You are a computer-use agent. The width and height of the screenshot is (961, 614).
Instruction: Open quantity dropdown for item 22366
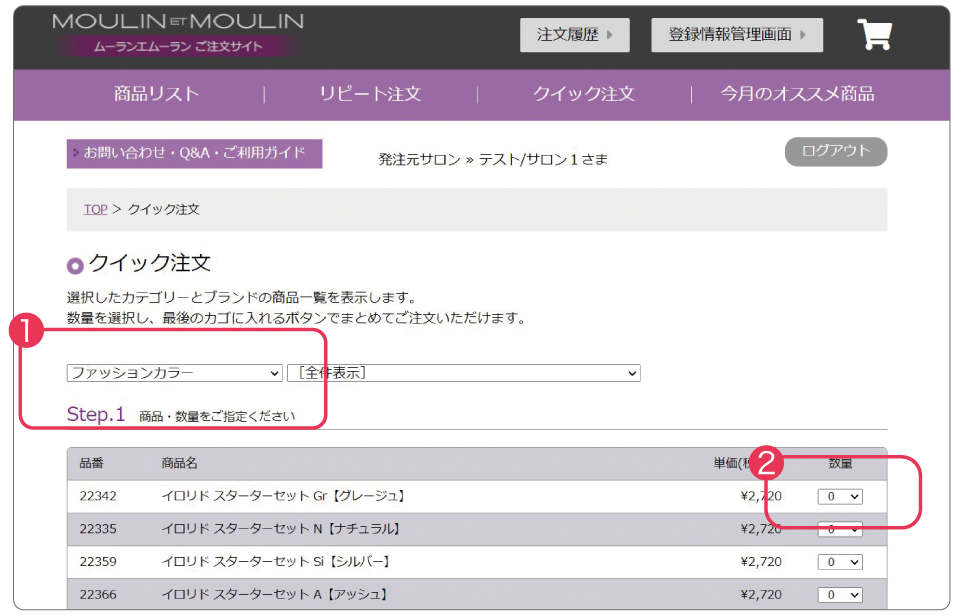pos(839,594)
